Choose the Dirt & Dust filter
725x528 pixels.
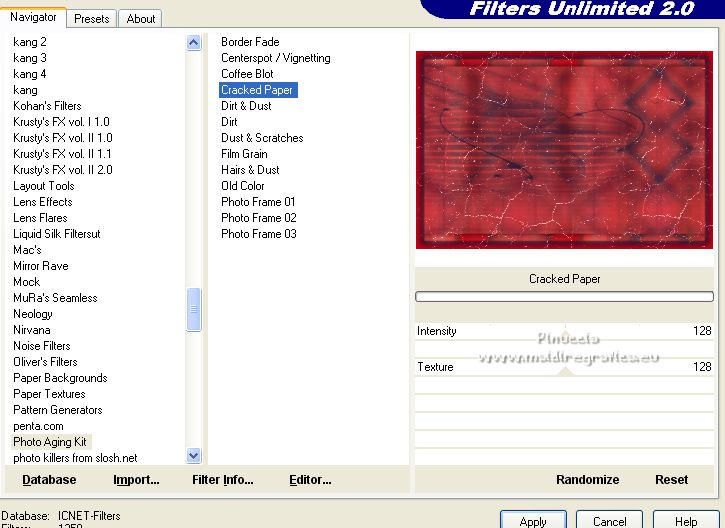(246, 106)
